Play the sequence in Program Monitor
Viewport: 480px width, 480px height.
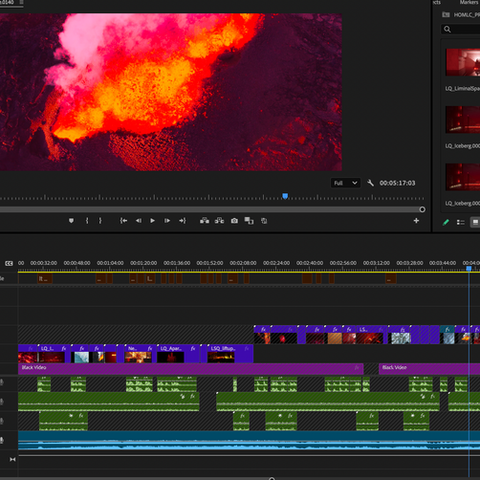point(152,221)
